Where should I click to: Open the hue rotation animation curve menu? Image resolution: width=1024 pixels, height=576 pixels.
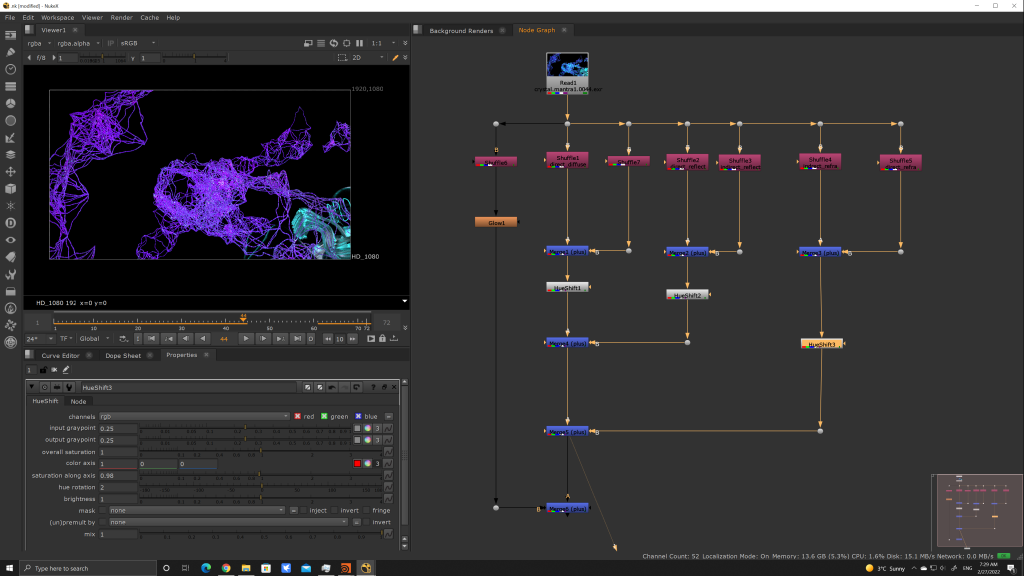click(x=388, y=487)
